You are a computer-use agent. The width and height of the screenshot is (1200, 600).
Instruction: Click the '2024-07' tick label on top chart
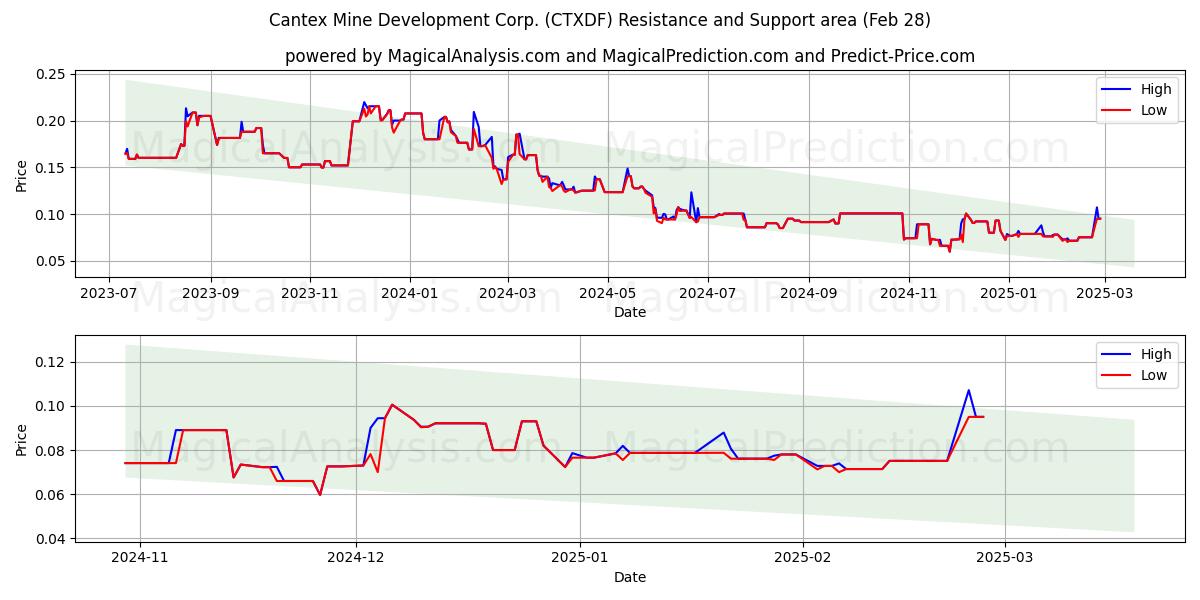pyautogui.click(x=708, y=294)
